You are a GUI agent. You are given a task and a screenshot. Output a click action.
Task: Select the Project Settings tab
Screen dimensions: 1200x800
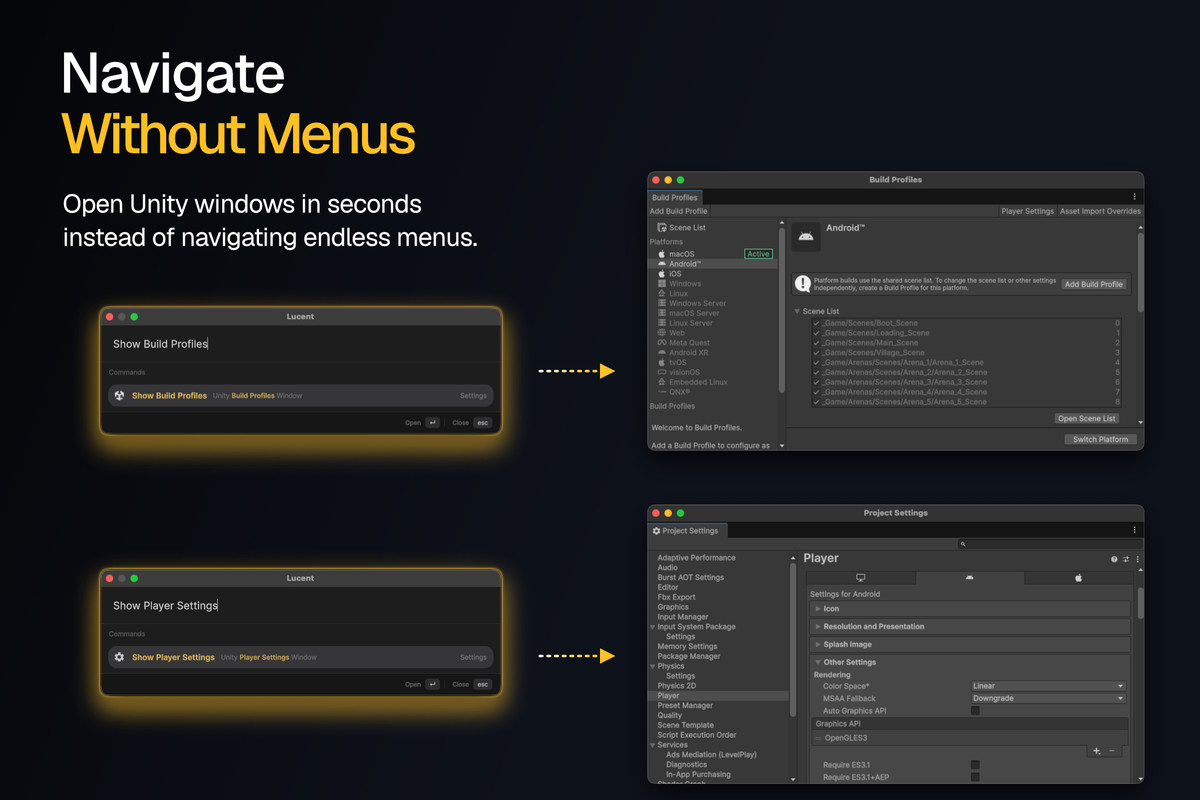pyautogui.click(x=685, y=531)
